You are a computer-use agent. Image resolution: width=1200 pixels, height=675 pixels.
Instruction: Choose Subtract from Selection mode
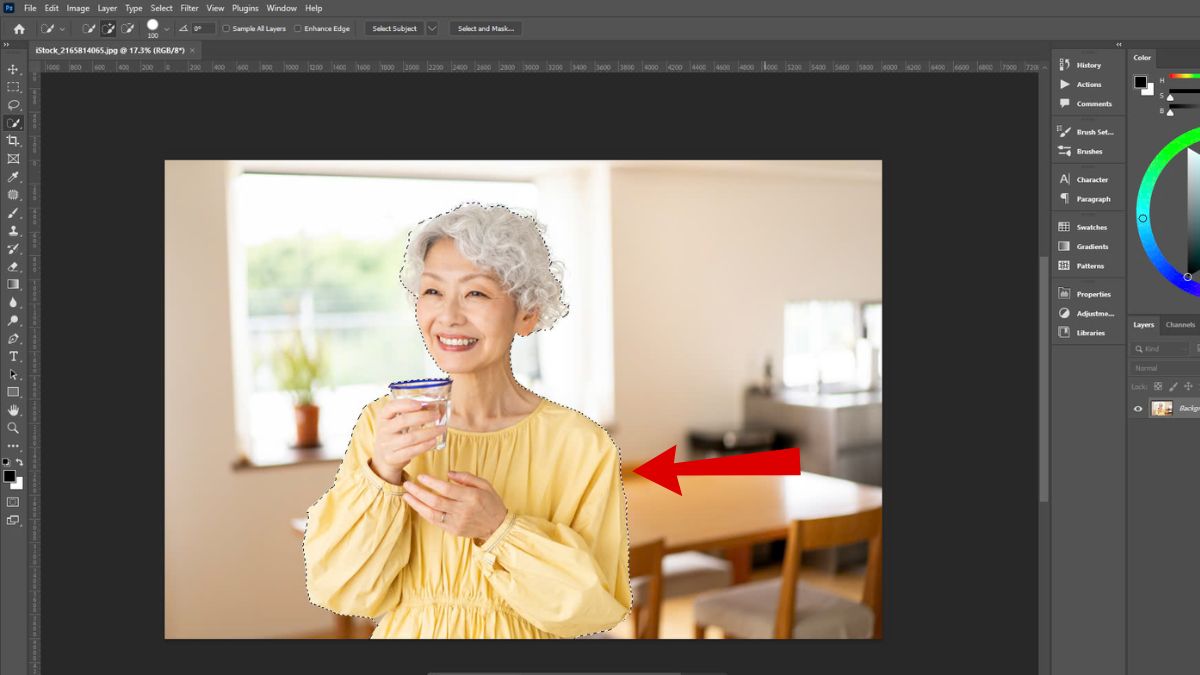(127, 29)
